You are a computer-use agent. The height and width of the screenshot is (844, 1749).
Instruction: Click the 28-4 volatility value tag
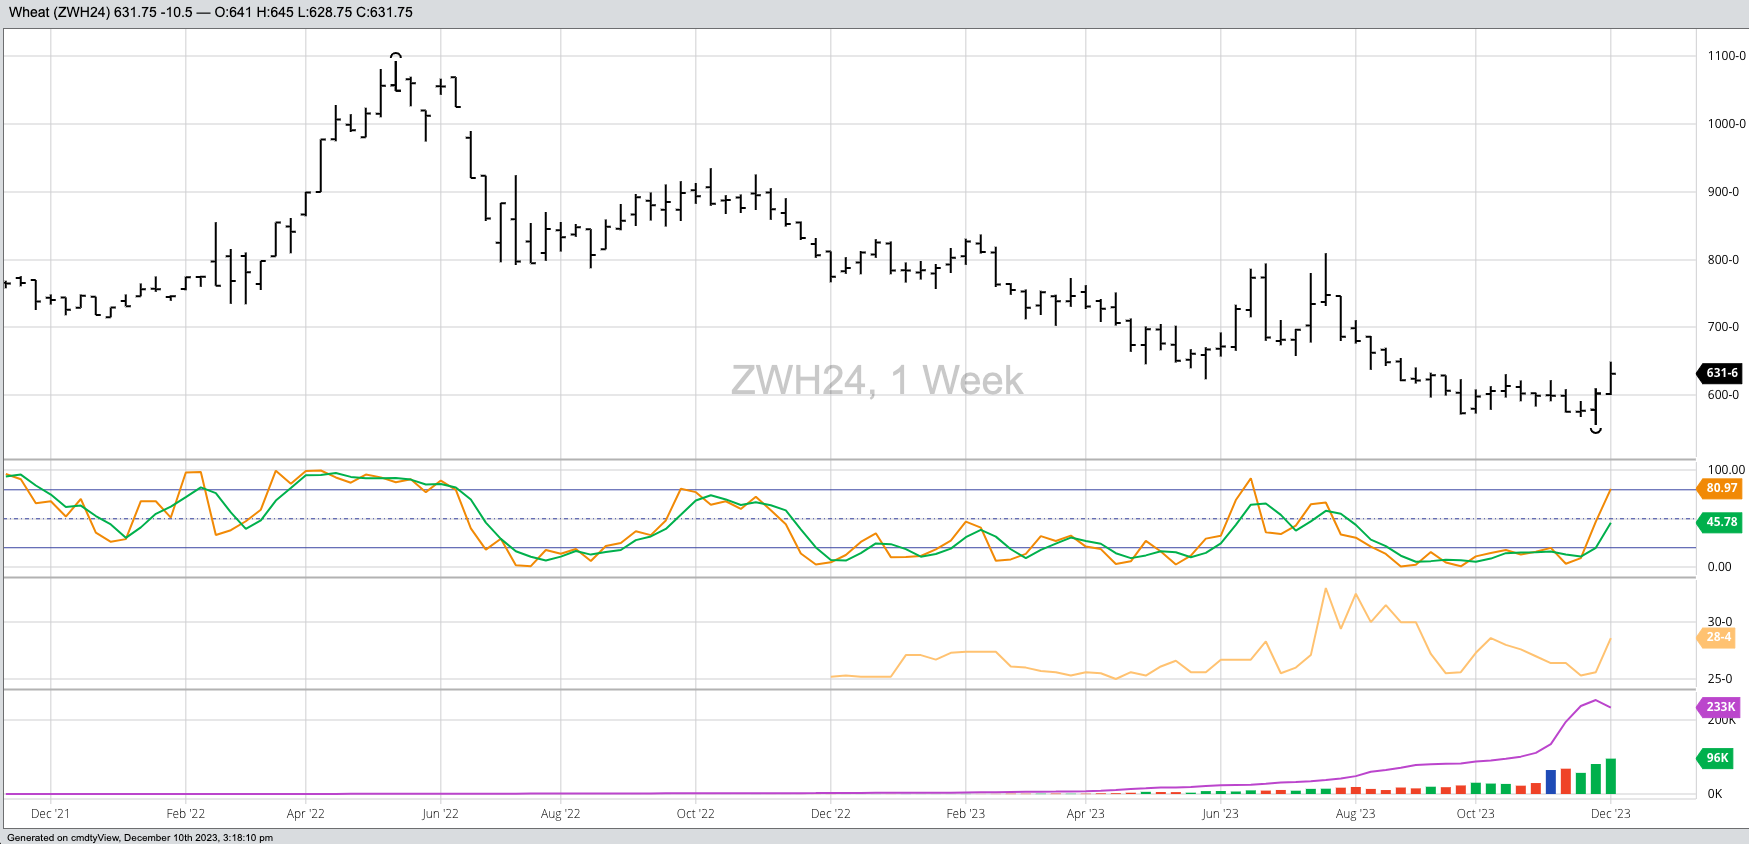coord(1719,637)
